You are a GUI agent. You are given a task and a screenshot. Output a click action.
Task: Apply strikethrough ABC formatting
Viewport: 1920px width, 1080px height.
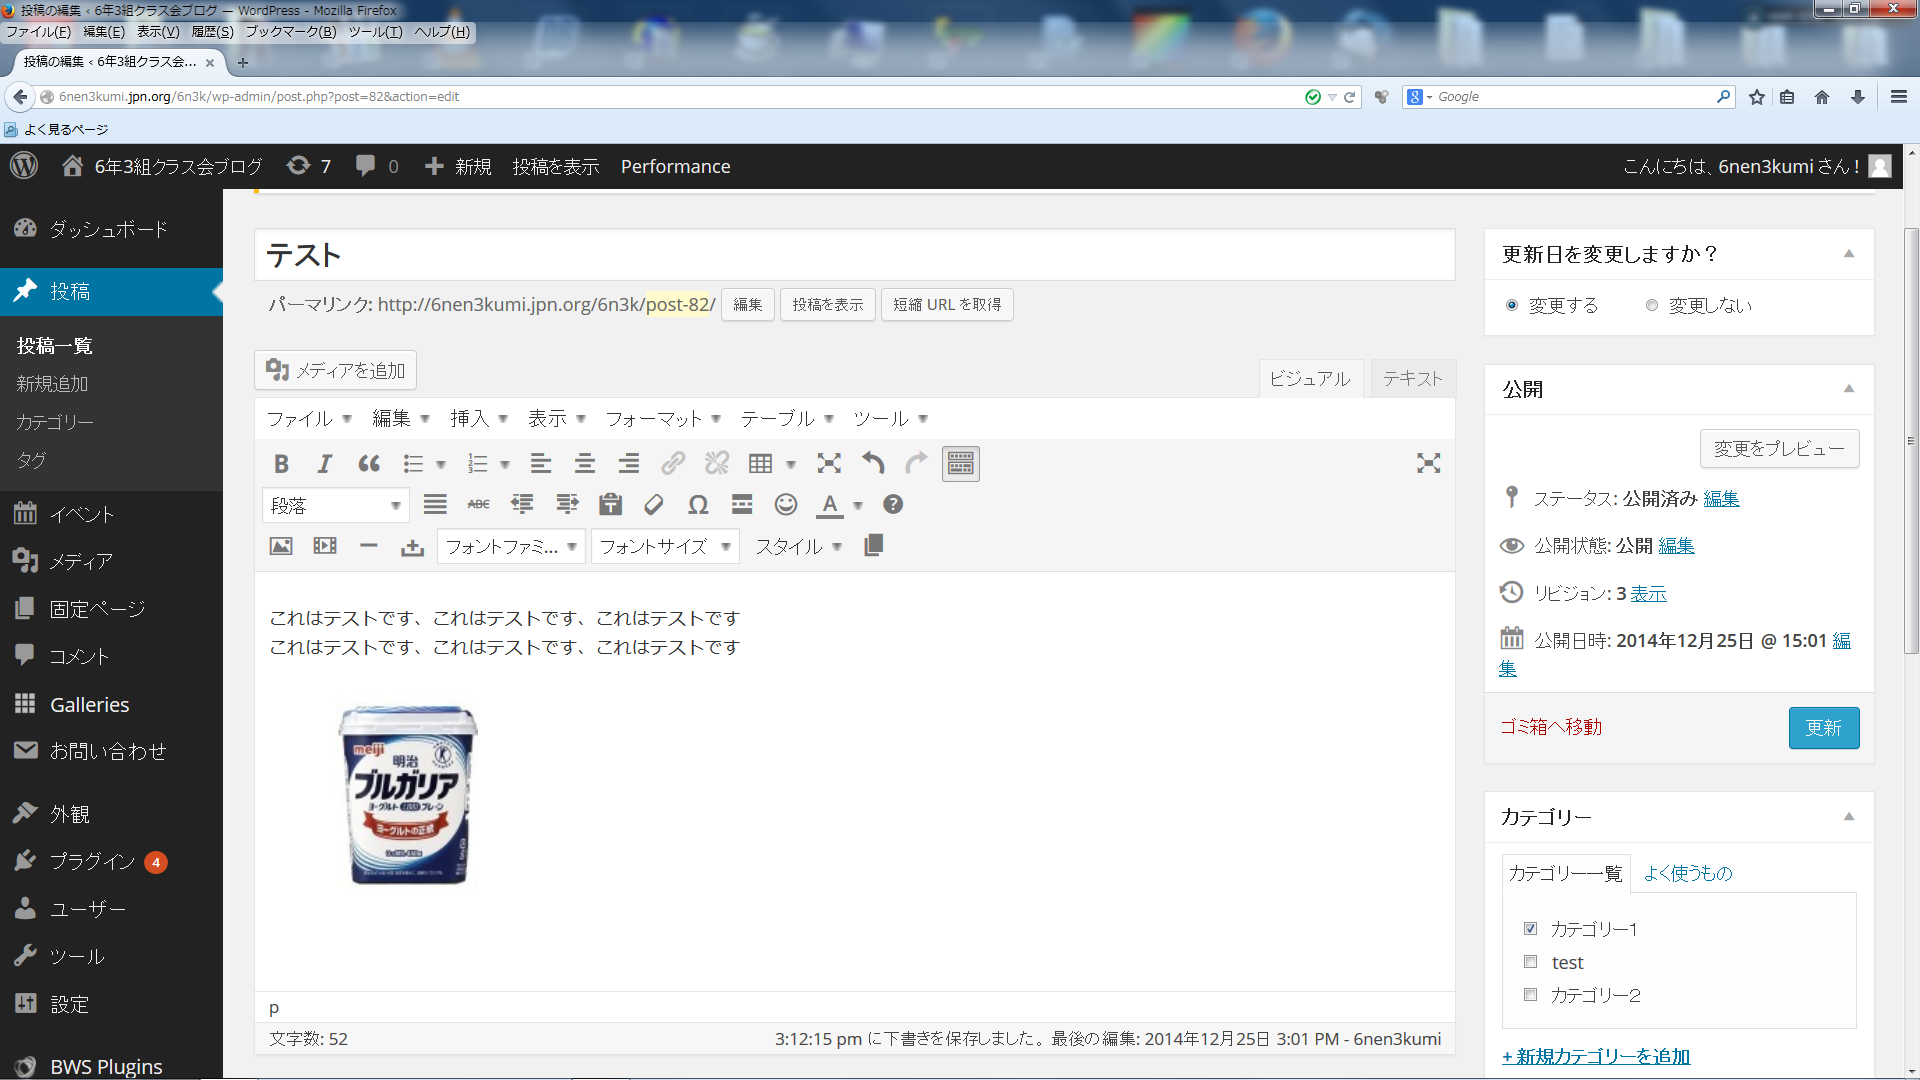(x=479, y=504)
